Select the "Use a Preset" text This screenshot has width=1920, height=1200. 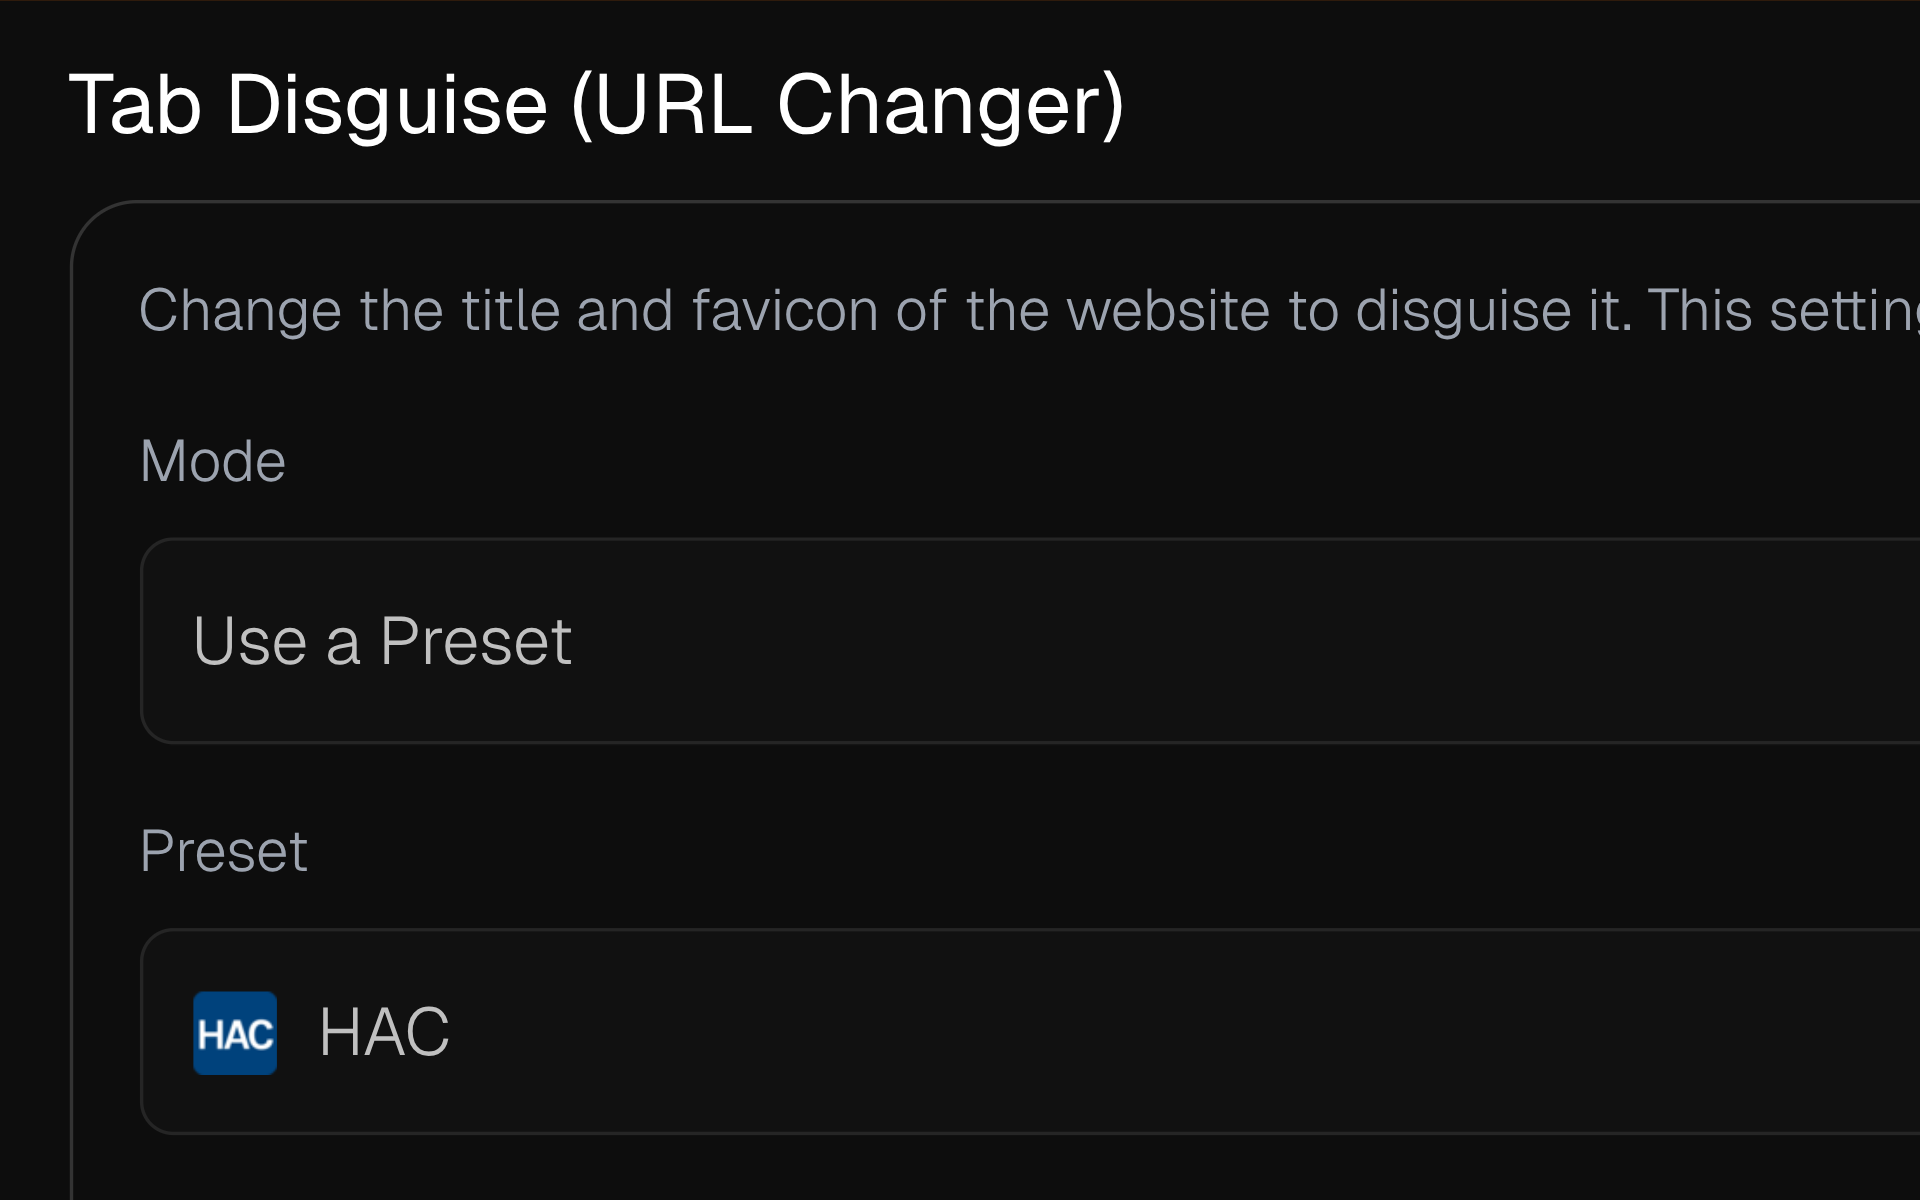coord(382,641)
